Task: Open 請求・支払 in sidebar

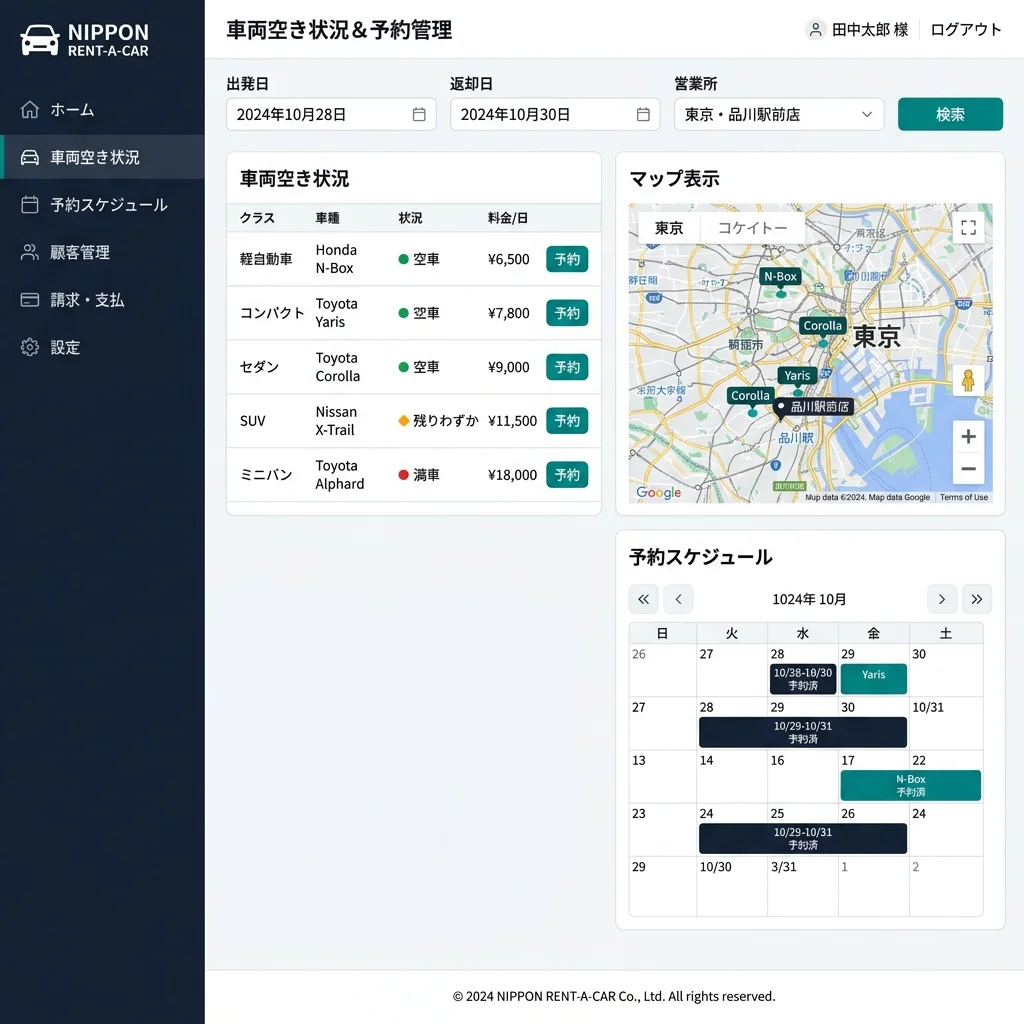Action: tap(102, 300)
